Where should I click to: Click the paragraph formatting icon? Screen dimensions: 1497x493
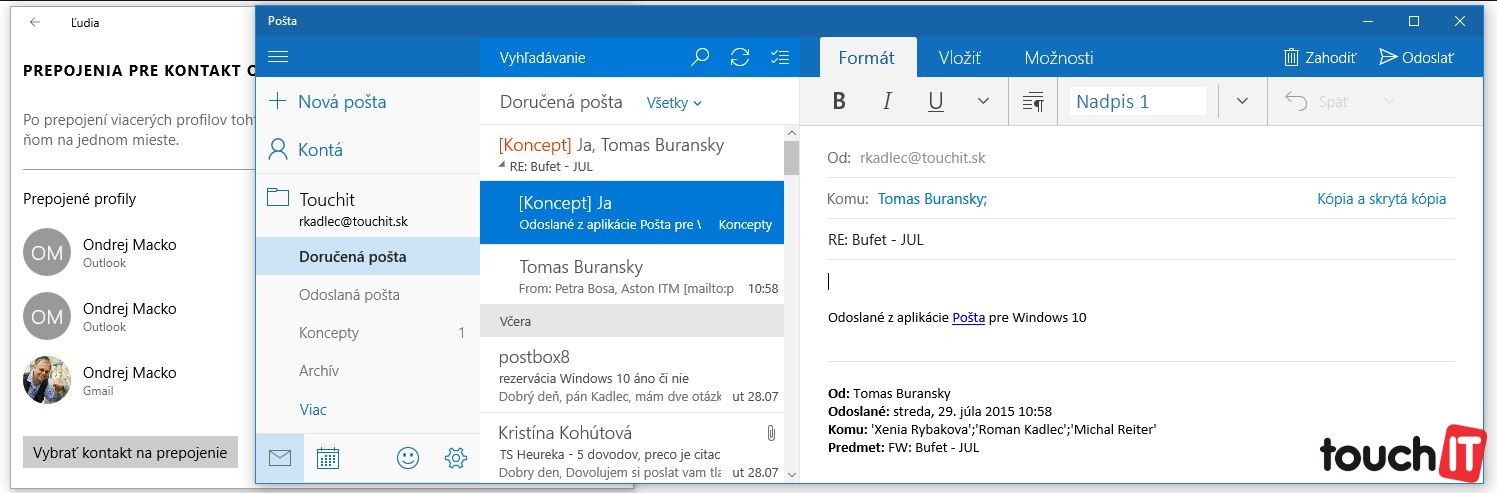pyautogui.click(x=1033, y=101)
